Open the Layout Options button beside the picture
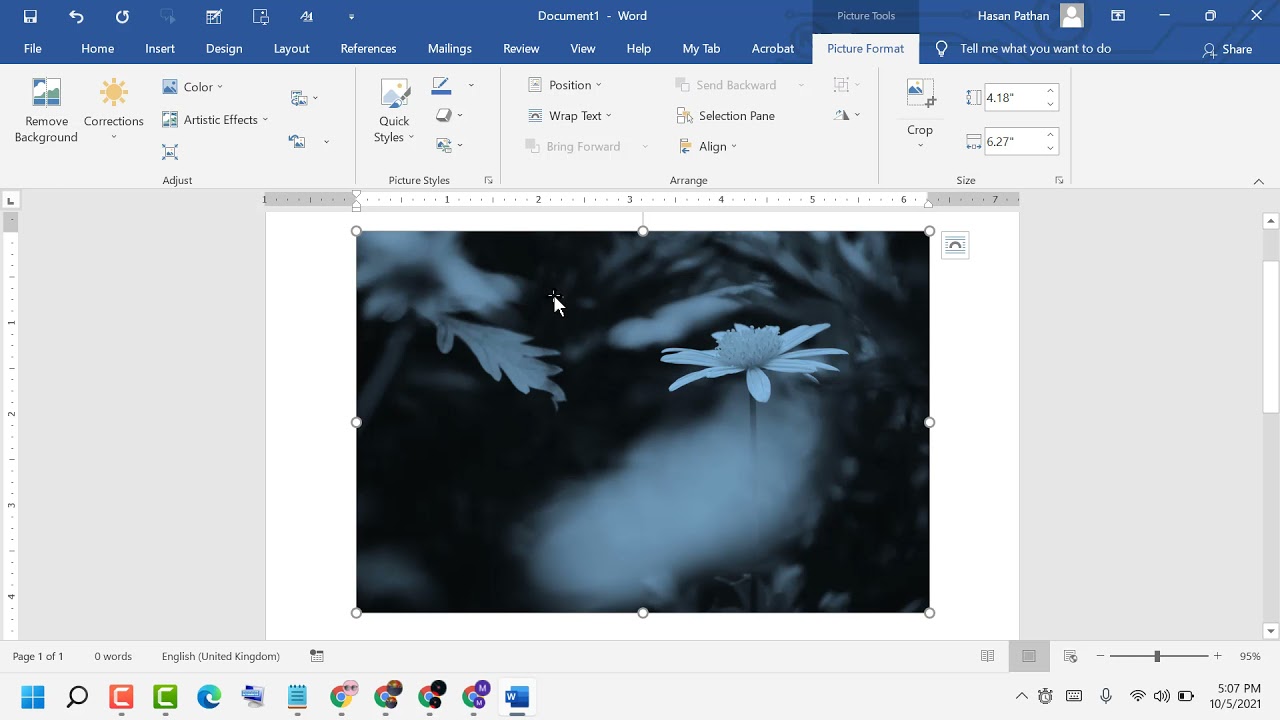Viewport: 1280px width, 720px height. pos(955,245)
